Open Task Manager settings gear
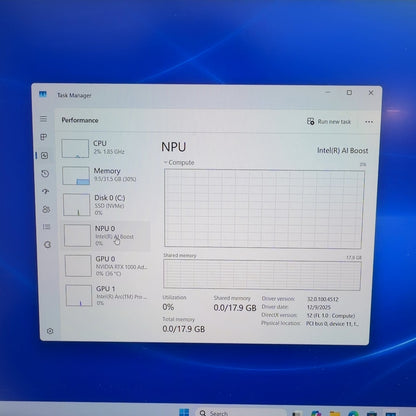 pyautogui.click(x=50, y=331)
